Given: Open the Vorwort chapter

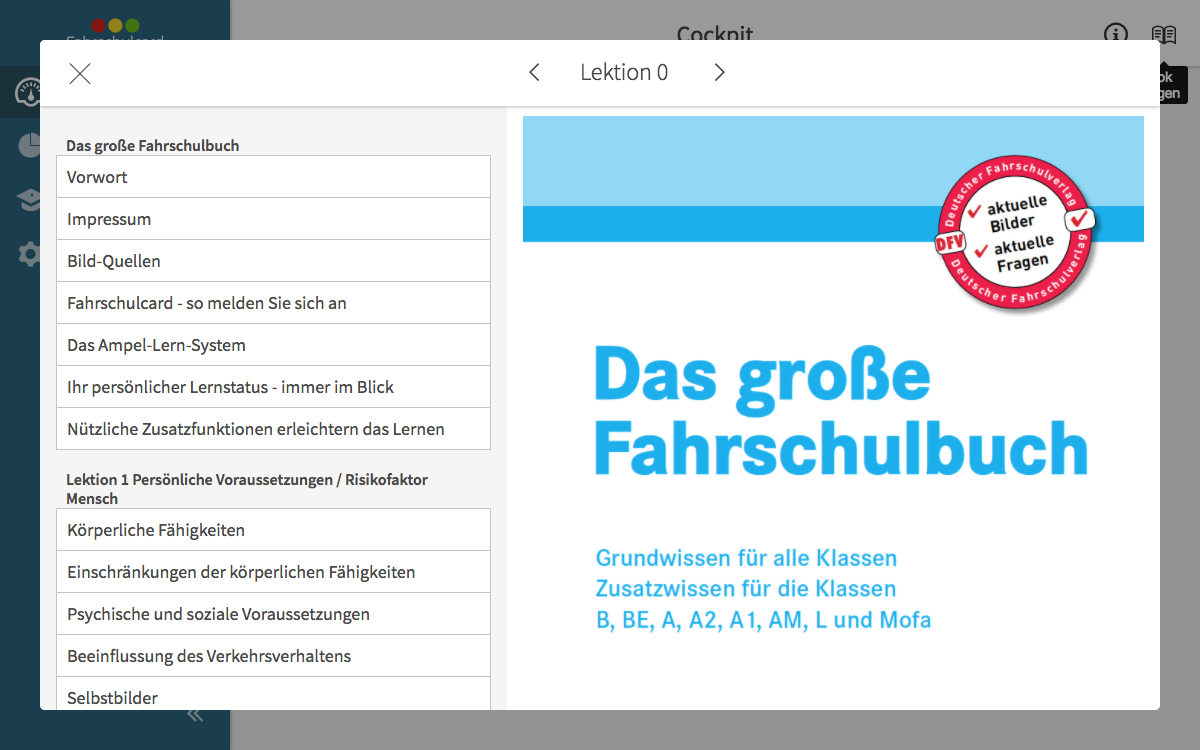Looking at the screenshot, I should [x=273, y=177].
